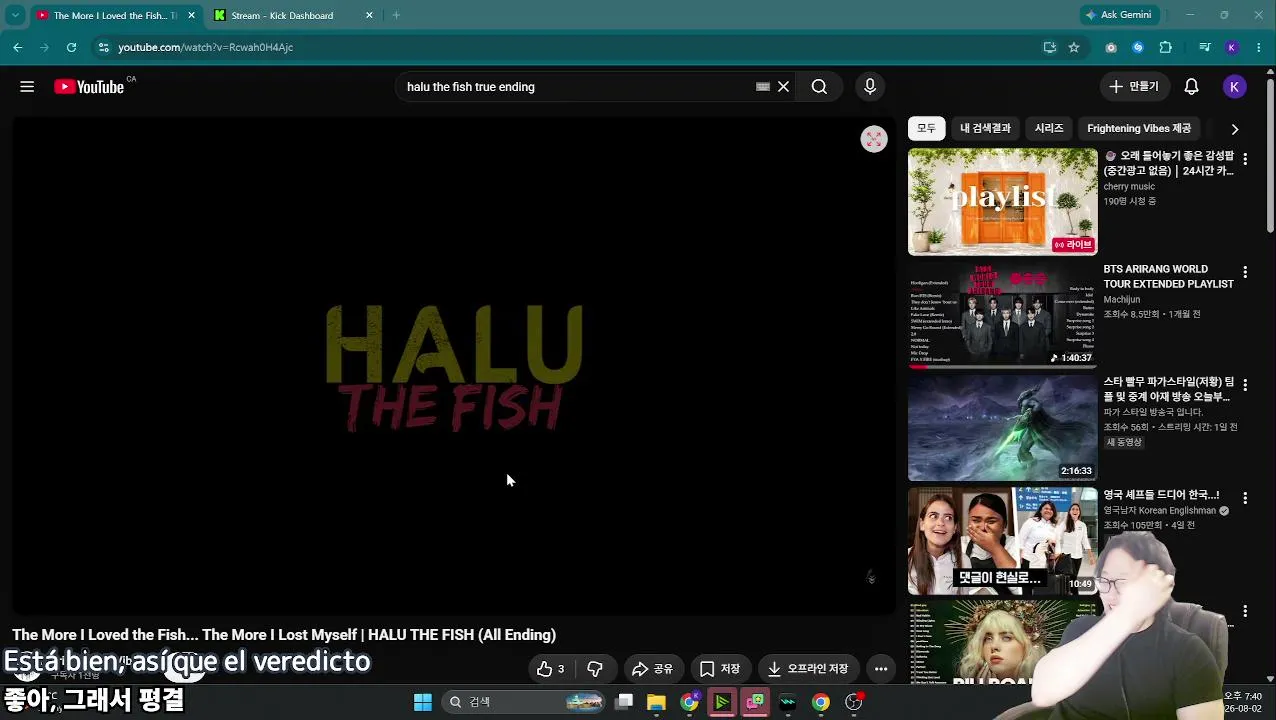Go to YouTube home via the logo
1276x720 pixels.
tap(89, 87)
